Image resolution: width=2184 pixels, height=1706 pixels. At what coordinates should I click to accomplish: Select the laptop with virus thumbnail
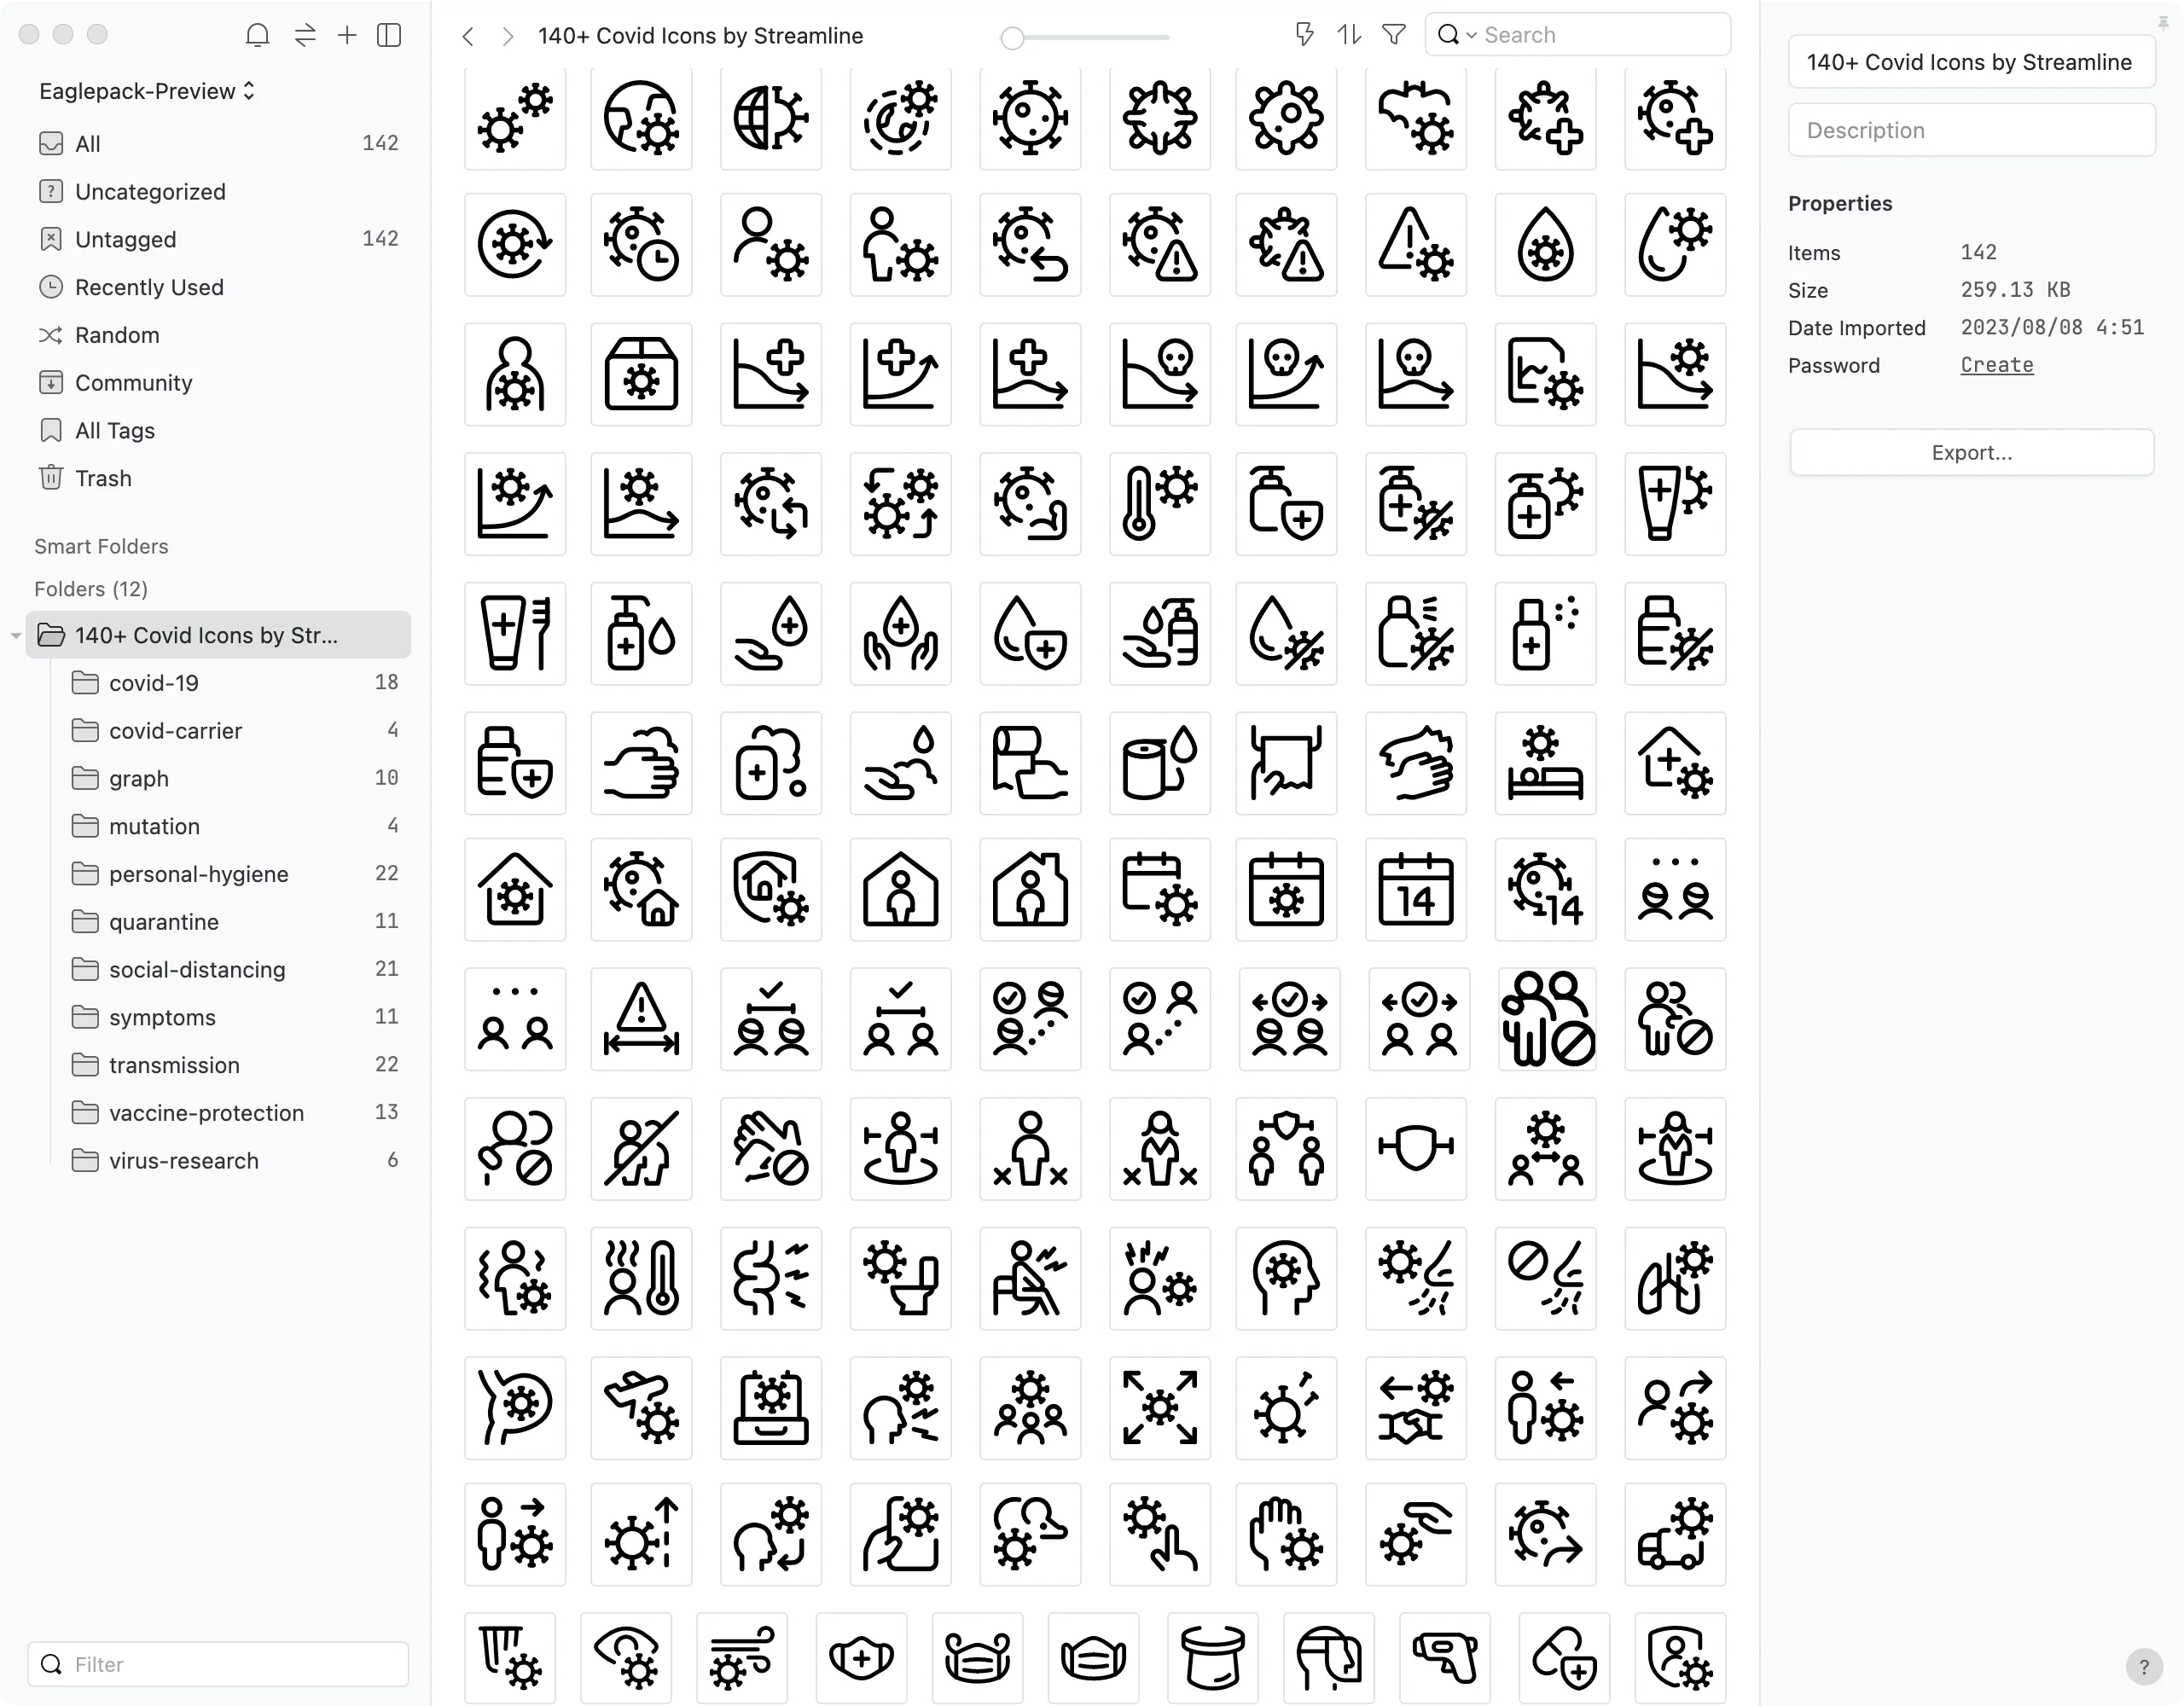click(771, 1408)
